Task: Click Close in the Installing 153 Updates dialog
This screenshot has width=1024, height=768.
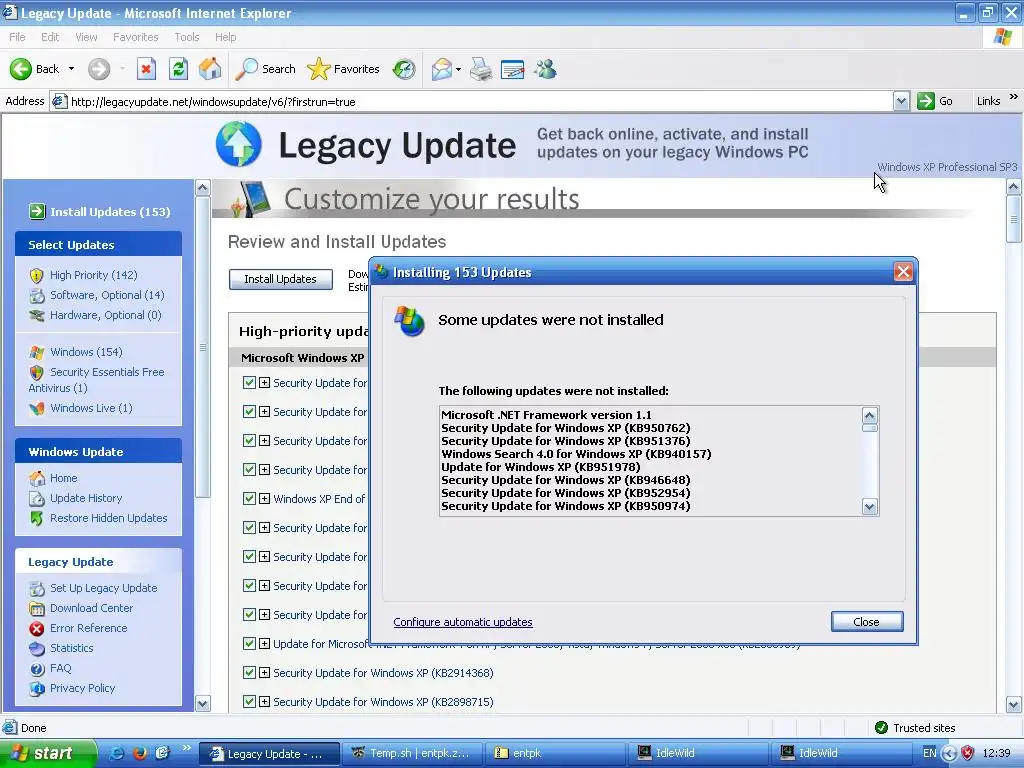Action: [x=867, y=622]
